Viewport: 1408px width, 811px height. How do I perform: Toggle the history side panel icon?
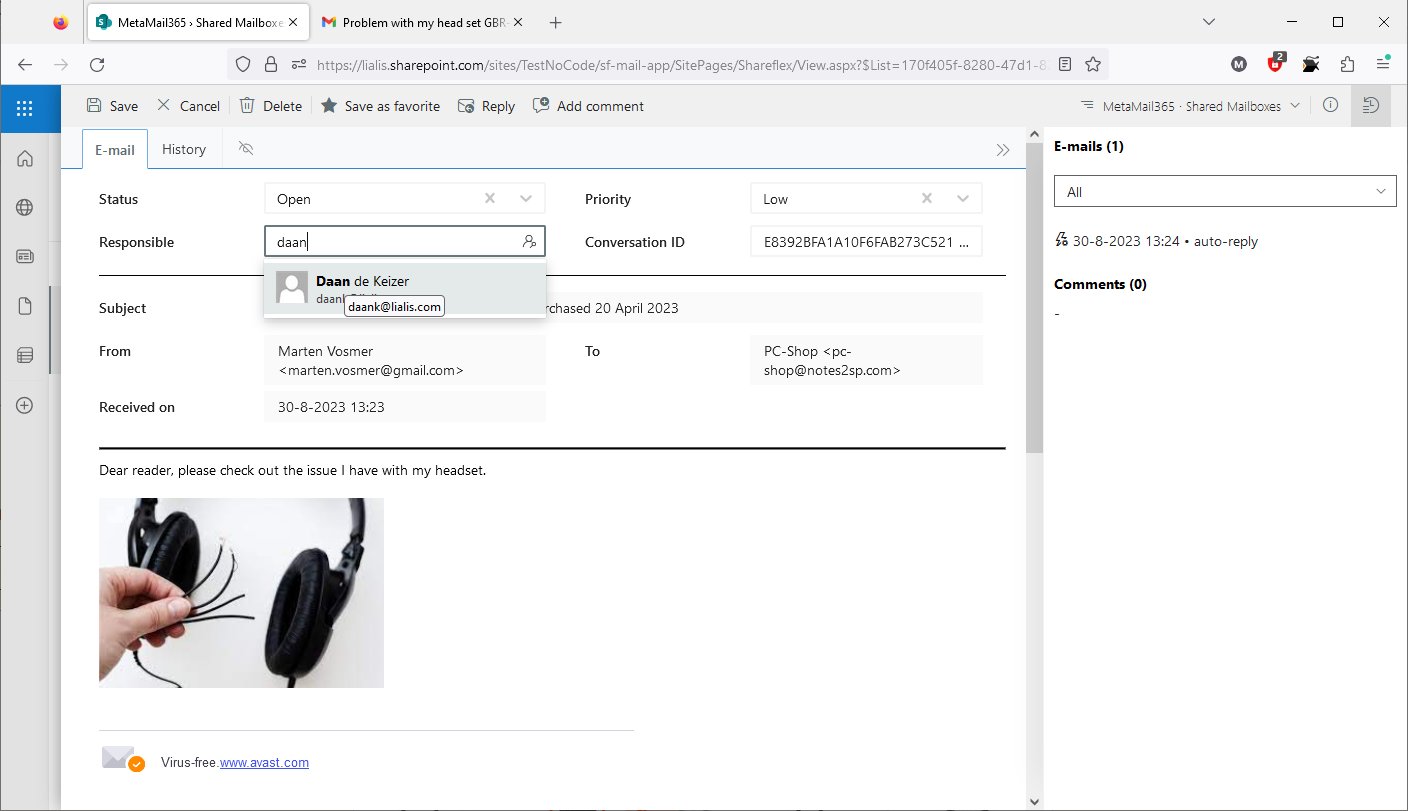click(1371, 105)
